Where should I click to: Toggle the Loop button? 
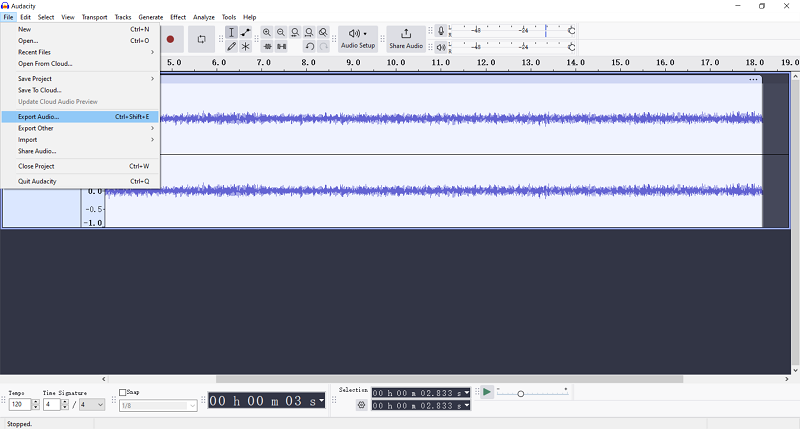201,39
